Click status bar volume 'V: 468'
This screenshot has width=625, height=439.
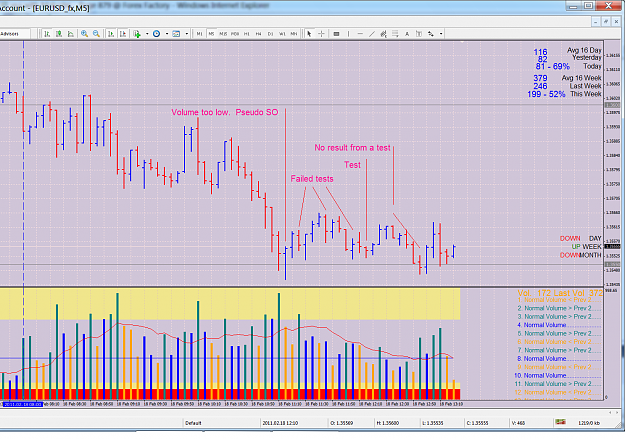(518, 423)
